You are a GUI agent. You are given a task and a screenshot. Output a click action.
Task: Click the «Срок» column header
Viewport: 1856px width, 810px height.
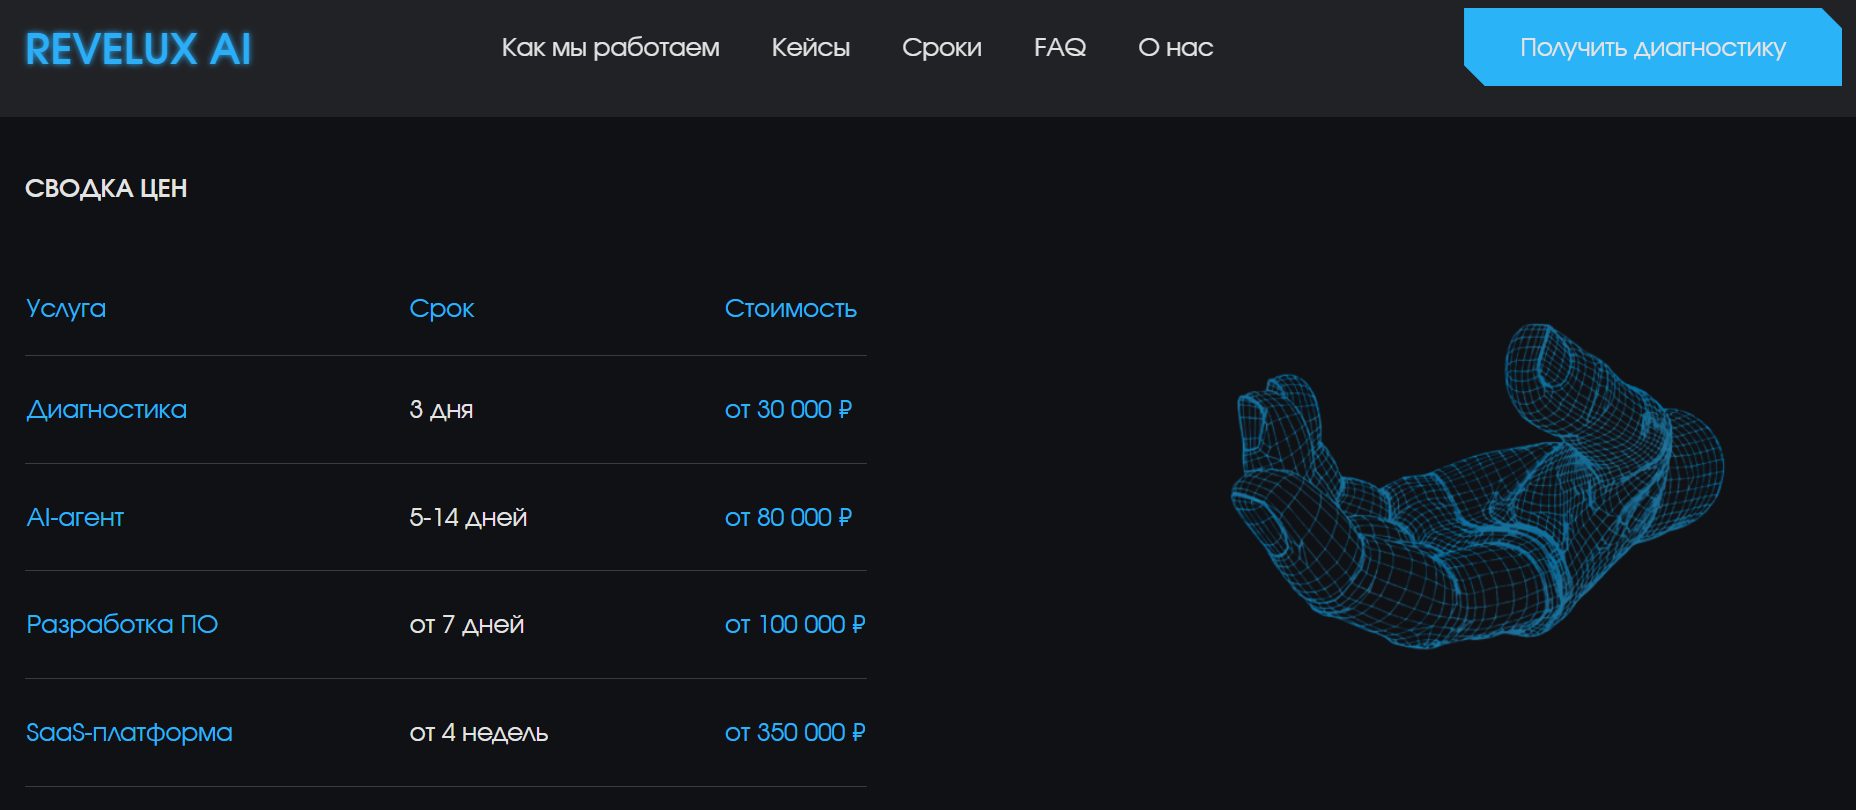pyautogui.click(x=441, y=308)
